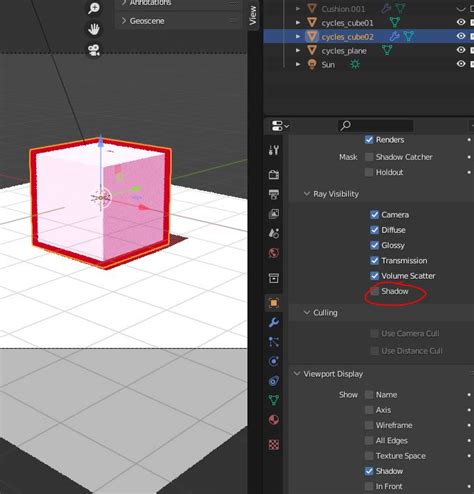Enable the Axis display checkbox
Viewport: 474px width, 494px height.
click(x=369, y=410)
